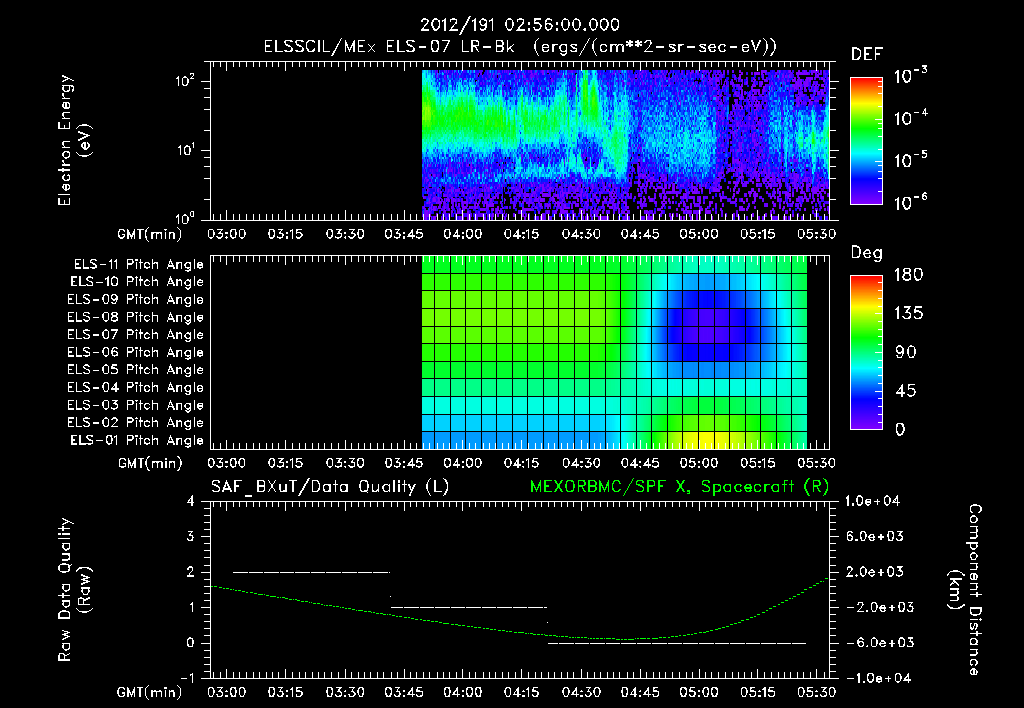Viewport: 1024px width, 708px height.
Task: Click the Raw Data Quality (Raw) axis label
Action: [x=74, y=590]
